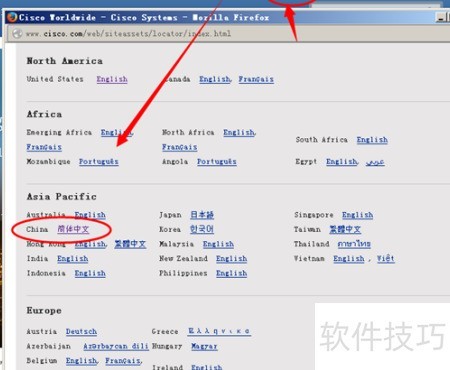Click the globe icon in the address bar

[17, 33]
